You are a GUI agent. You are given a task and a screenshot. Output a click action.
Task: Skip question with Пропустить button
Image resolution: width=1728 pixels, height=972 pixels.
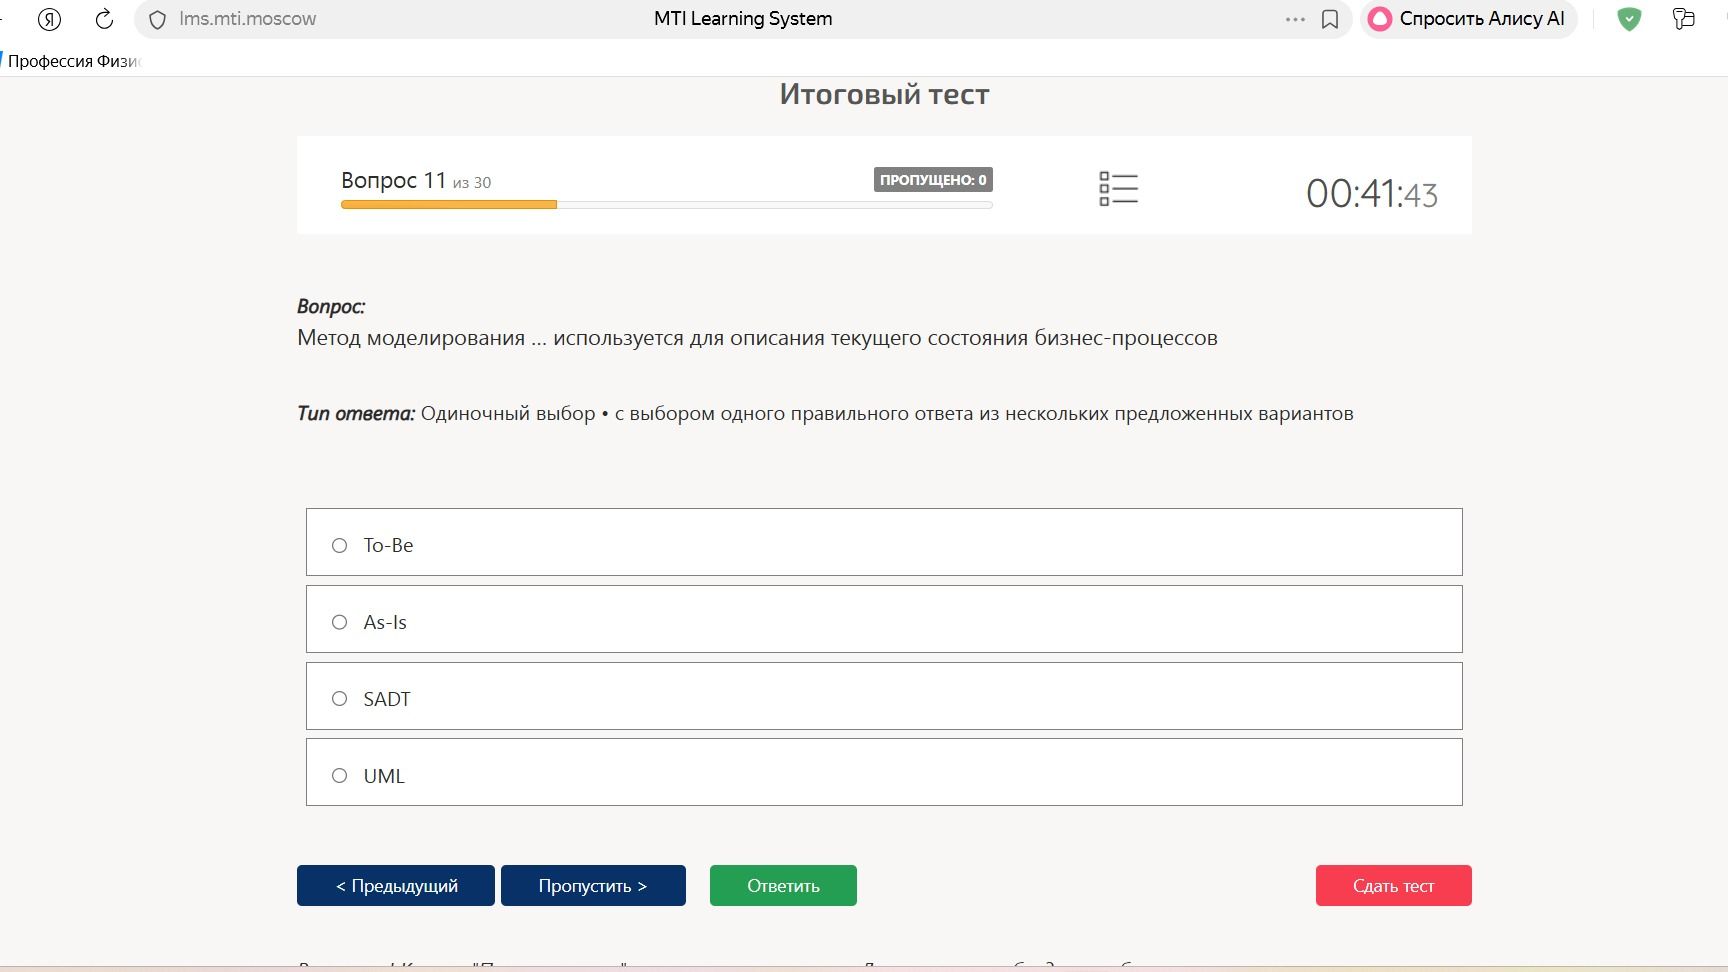click(593, 885)
